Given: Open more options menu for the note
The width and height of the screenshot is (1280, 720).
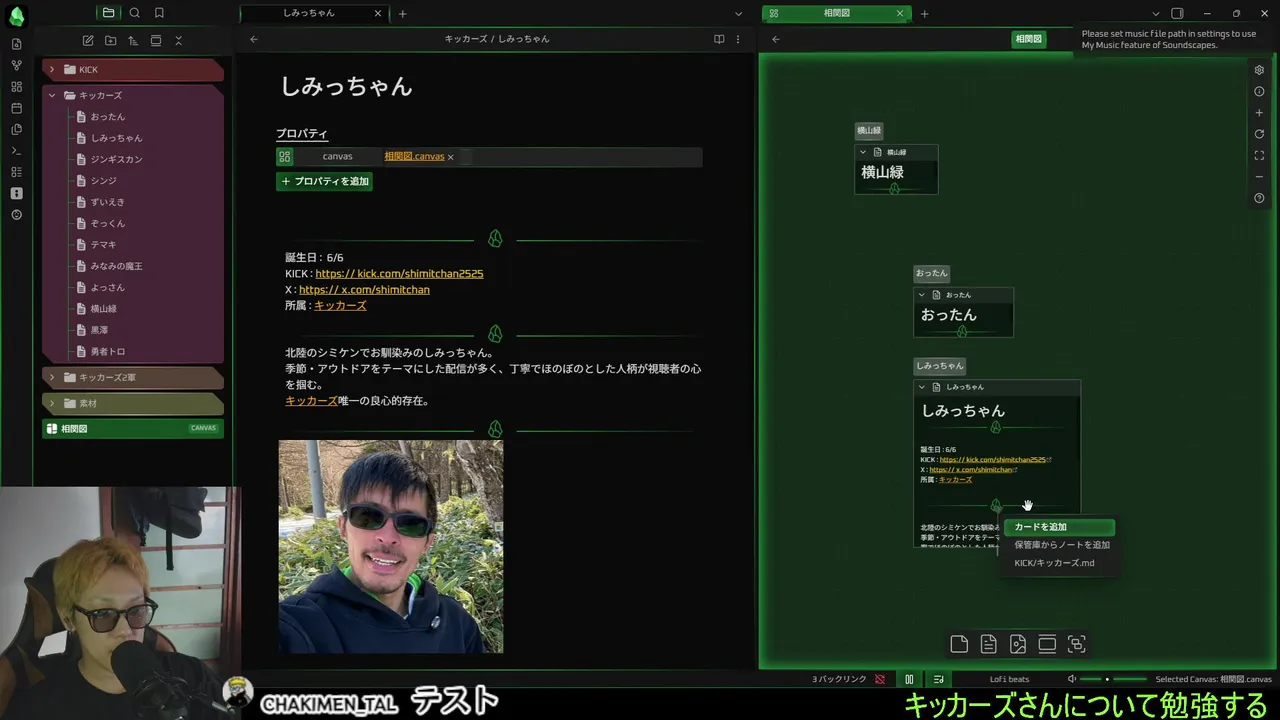Looking at the screenshot, I should coord(738,39).
